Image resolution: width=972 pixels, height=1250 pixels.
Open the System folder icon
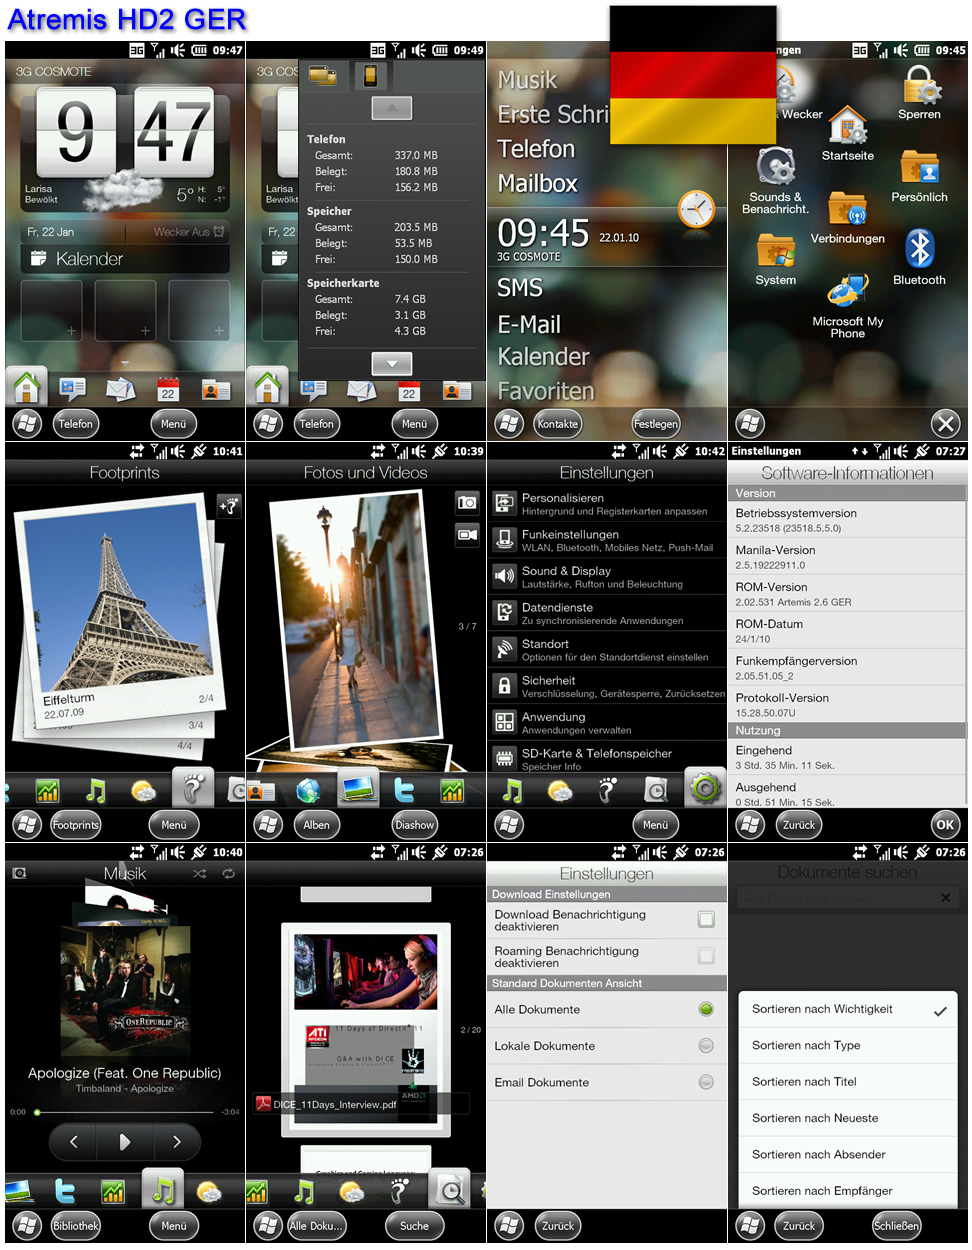click(x=776, y=251)
